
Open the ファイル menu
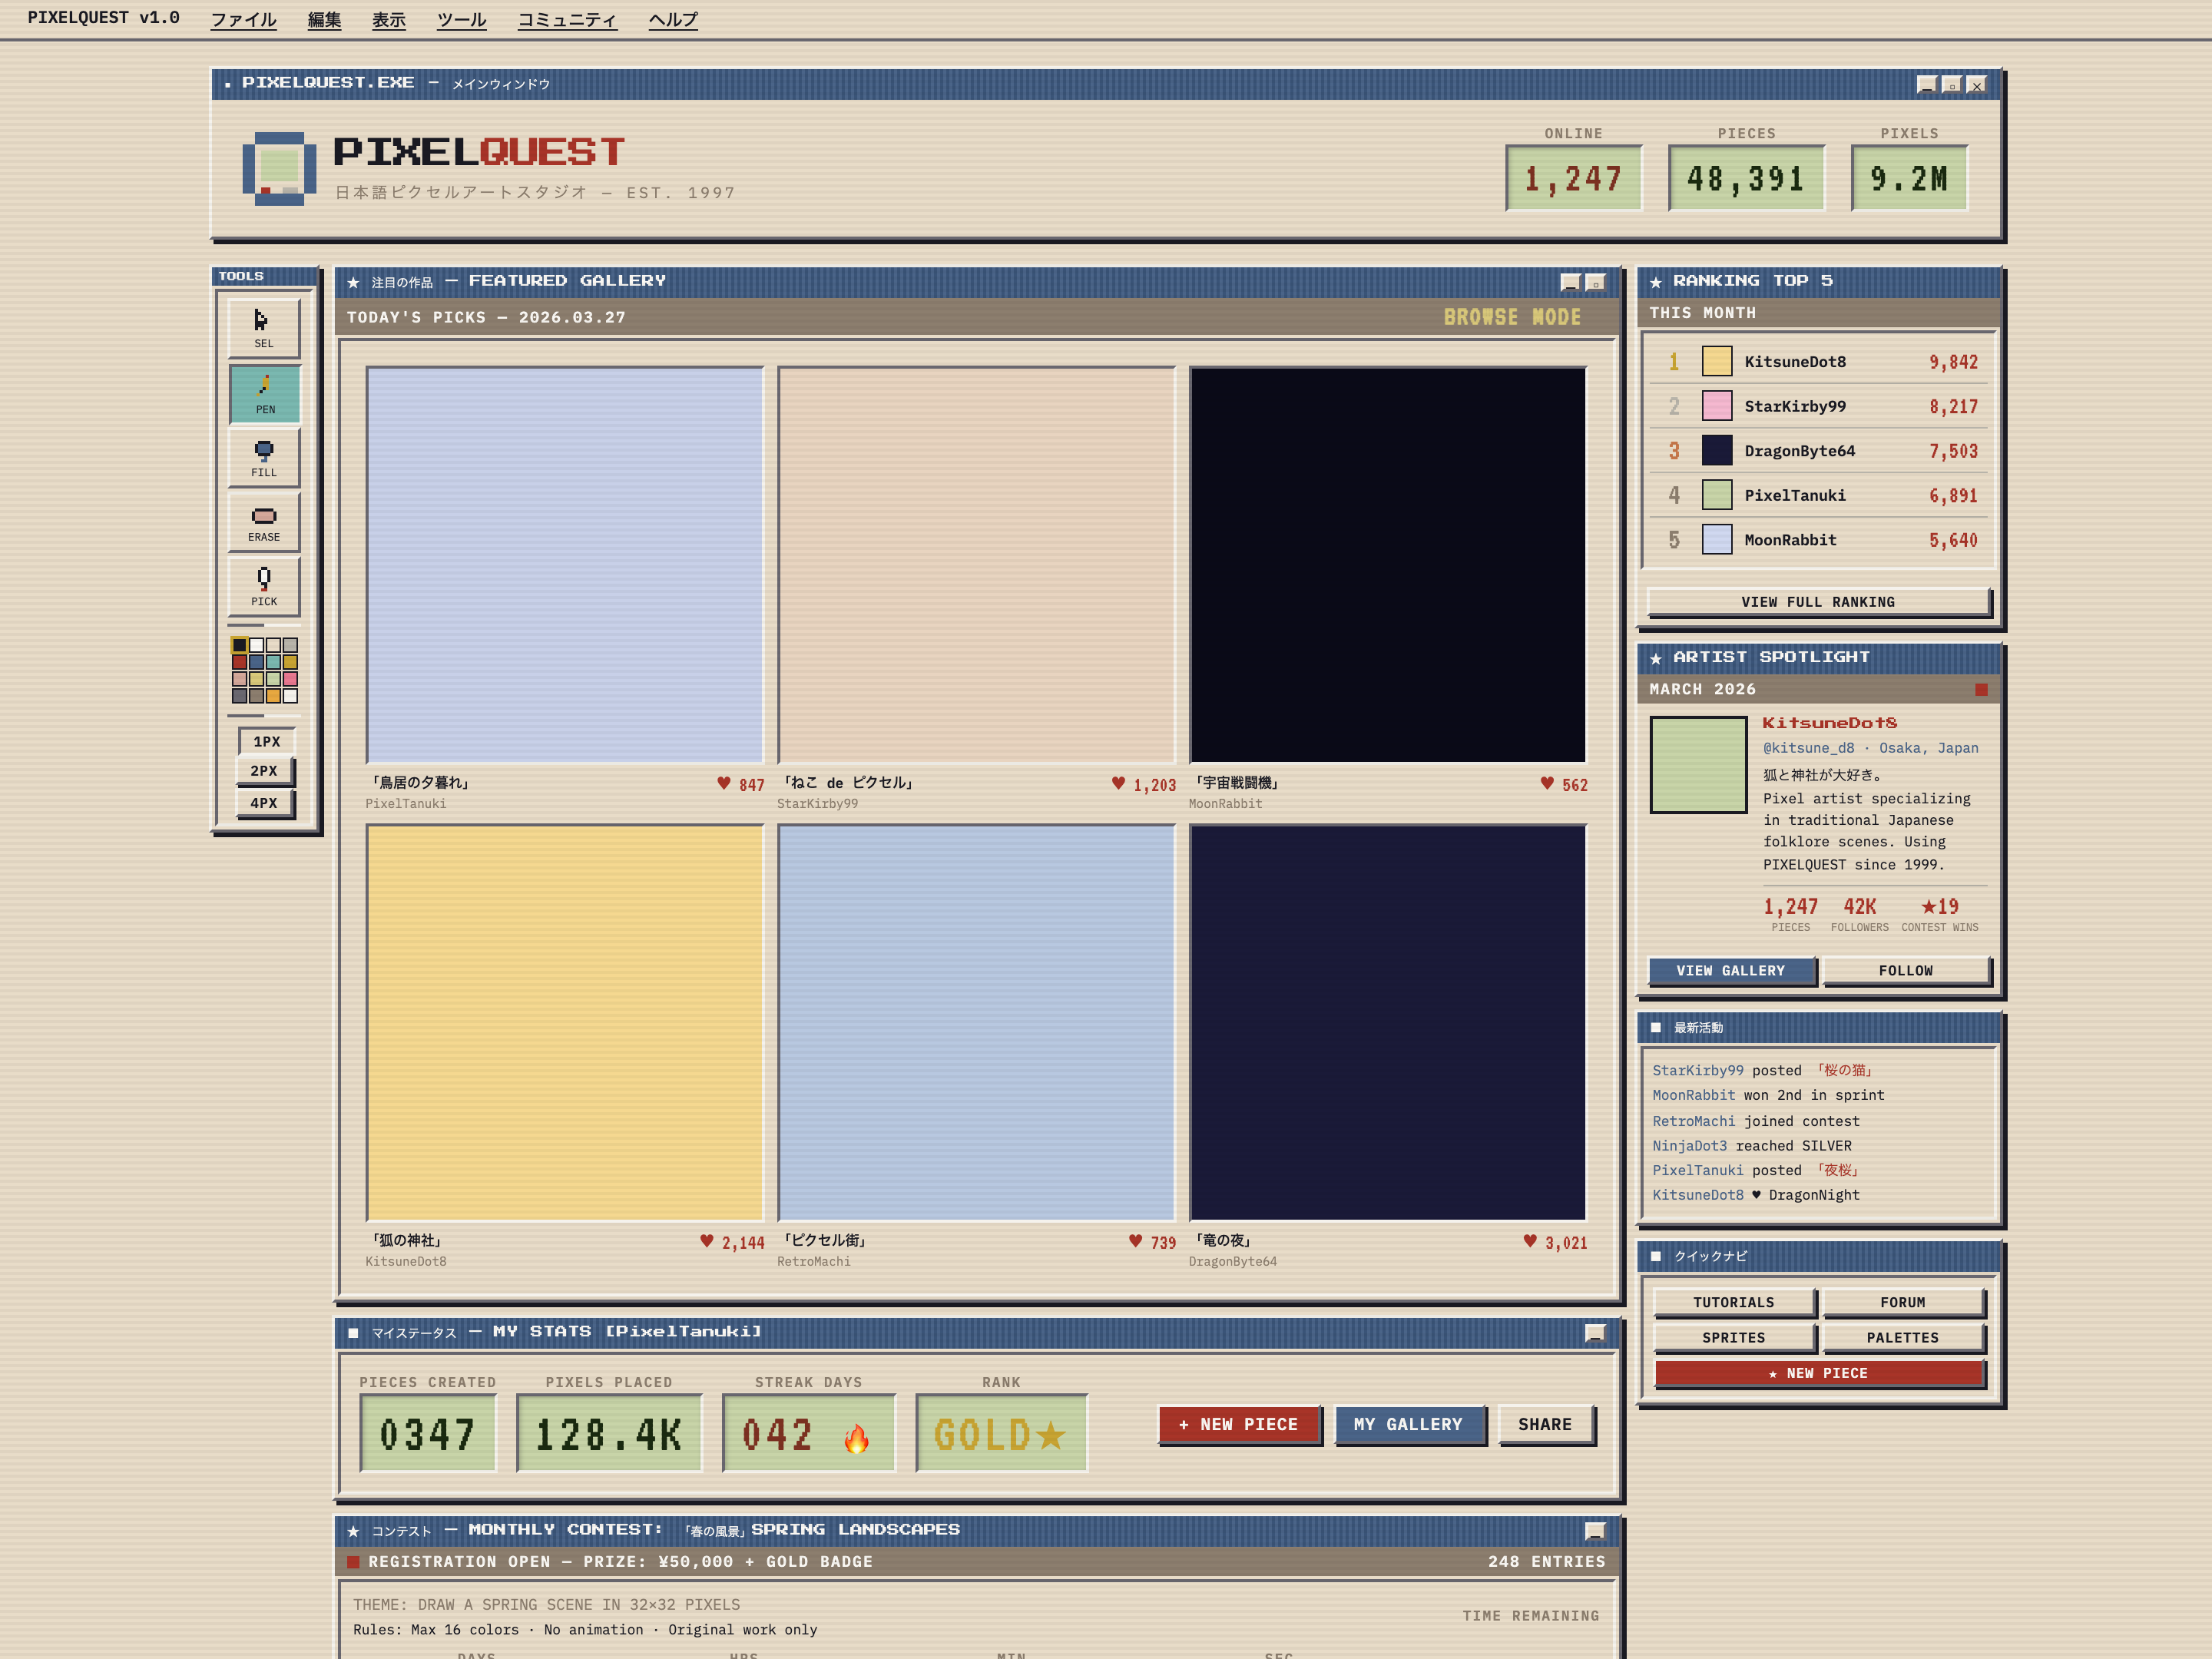click(x=243, y=20)
